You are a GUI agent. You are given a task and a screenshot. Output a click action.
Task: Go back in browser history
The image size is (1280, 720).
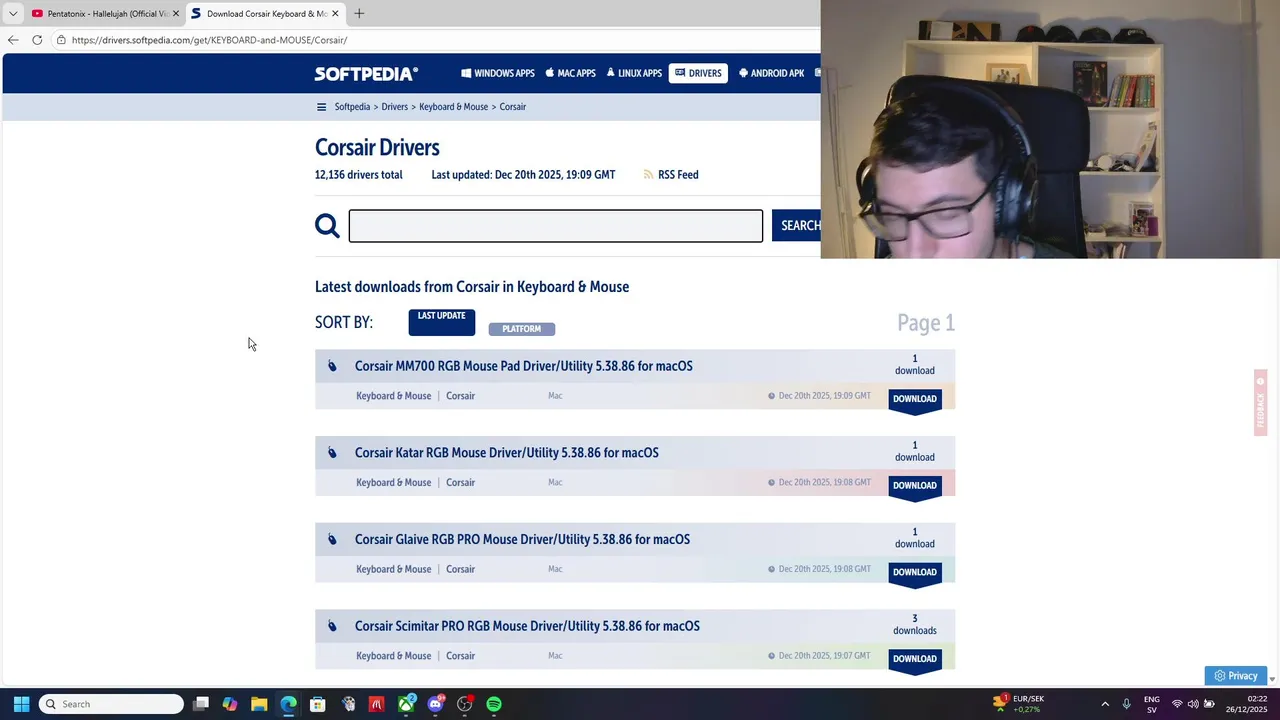point(13,40)
